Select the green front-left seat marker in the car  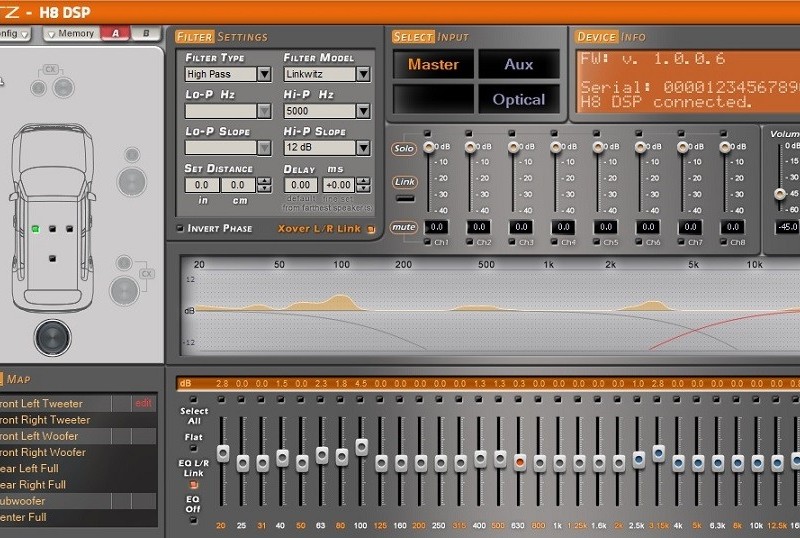click(x=35, y=228)
